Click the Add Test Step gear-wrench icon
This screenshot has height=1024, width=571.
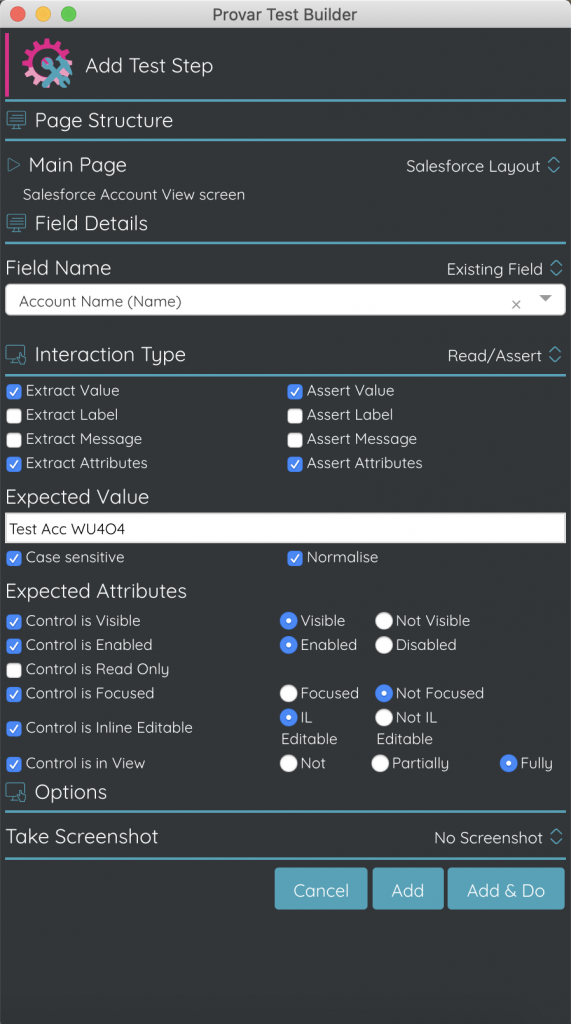[x=47, y=63]
